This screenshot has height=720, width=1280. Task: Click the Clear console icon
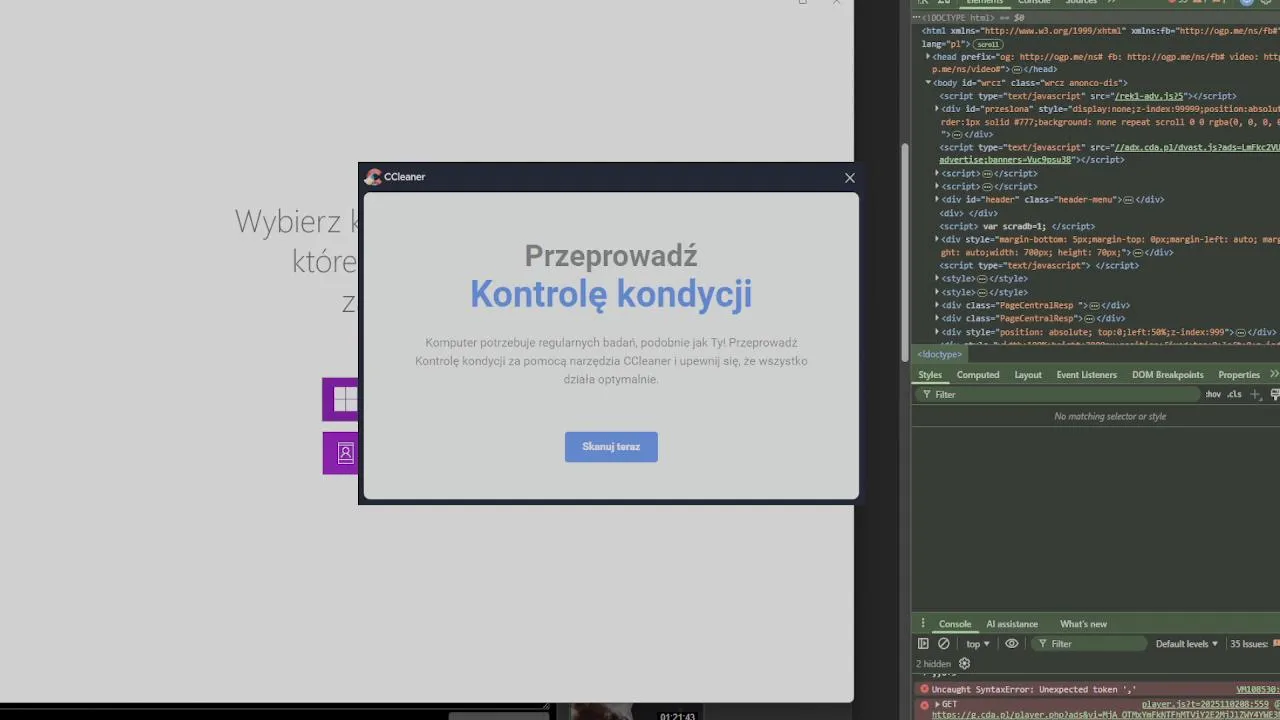[943, 644]
